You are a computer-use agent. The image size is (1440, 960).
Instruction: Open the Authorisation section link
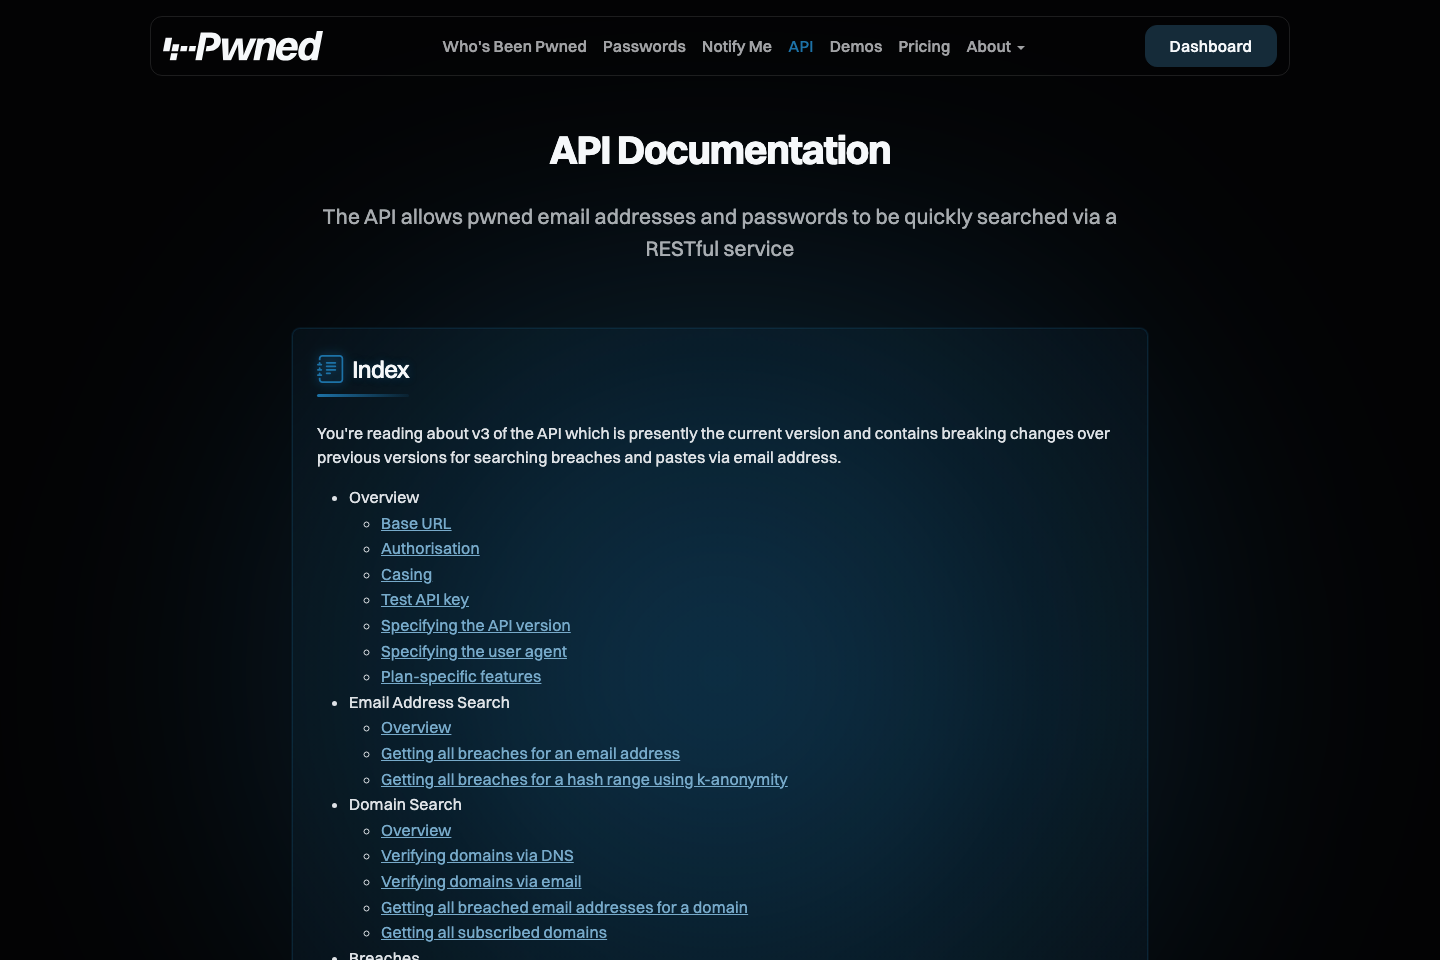pyautogui.click(x=430, y=548)
